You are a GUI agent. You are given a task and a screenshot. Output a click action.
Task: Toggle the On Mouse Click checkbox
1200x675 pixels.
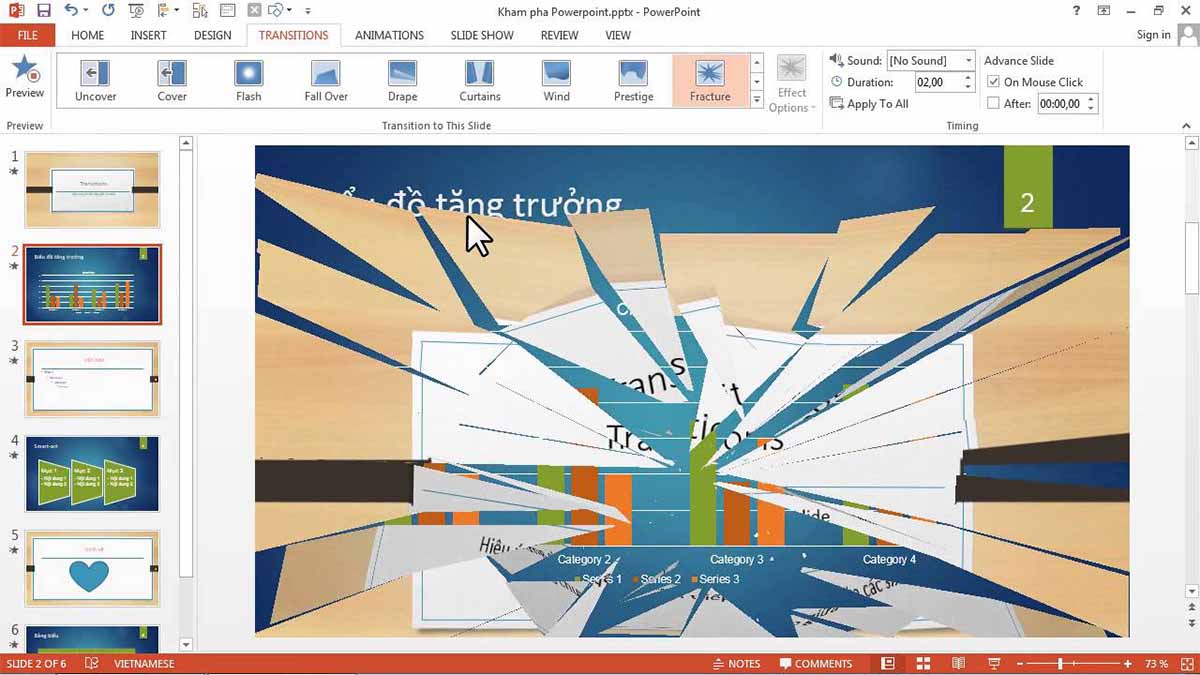tap(993, 82)
